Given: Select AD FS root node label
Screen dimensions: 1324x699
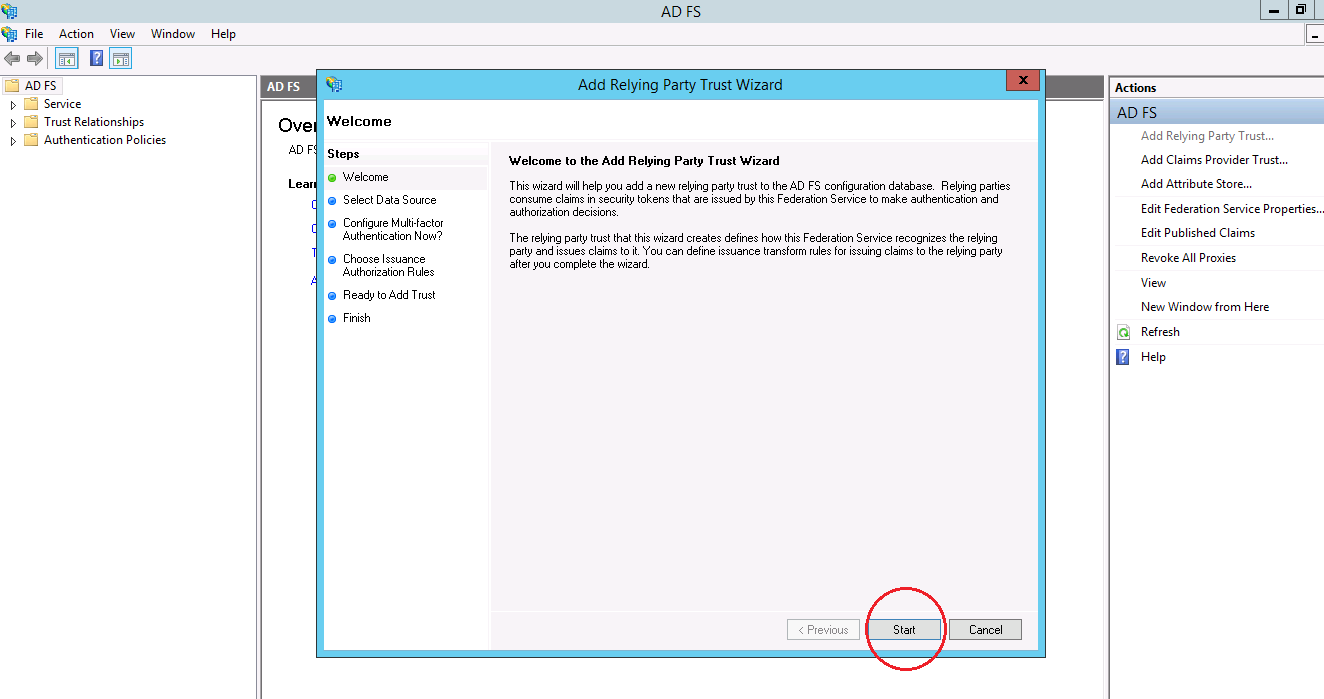Looking at the screenshot, I should pyautogui.click(x=40, y=86).
